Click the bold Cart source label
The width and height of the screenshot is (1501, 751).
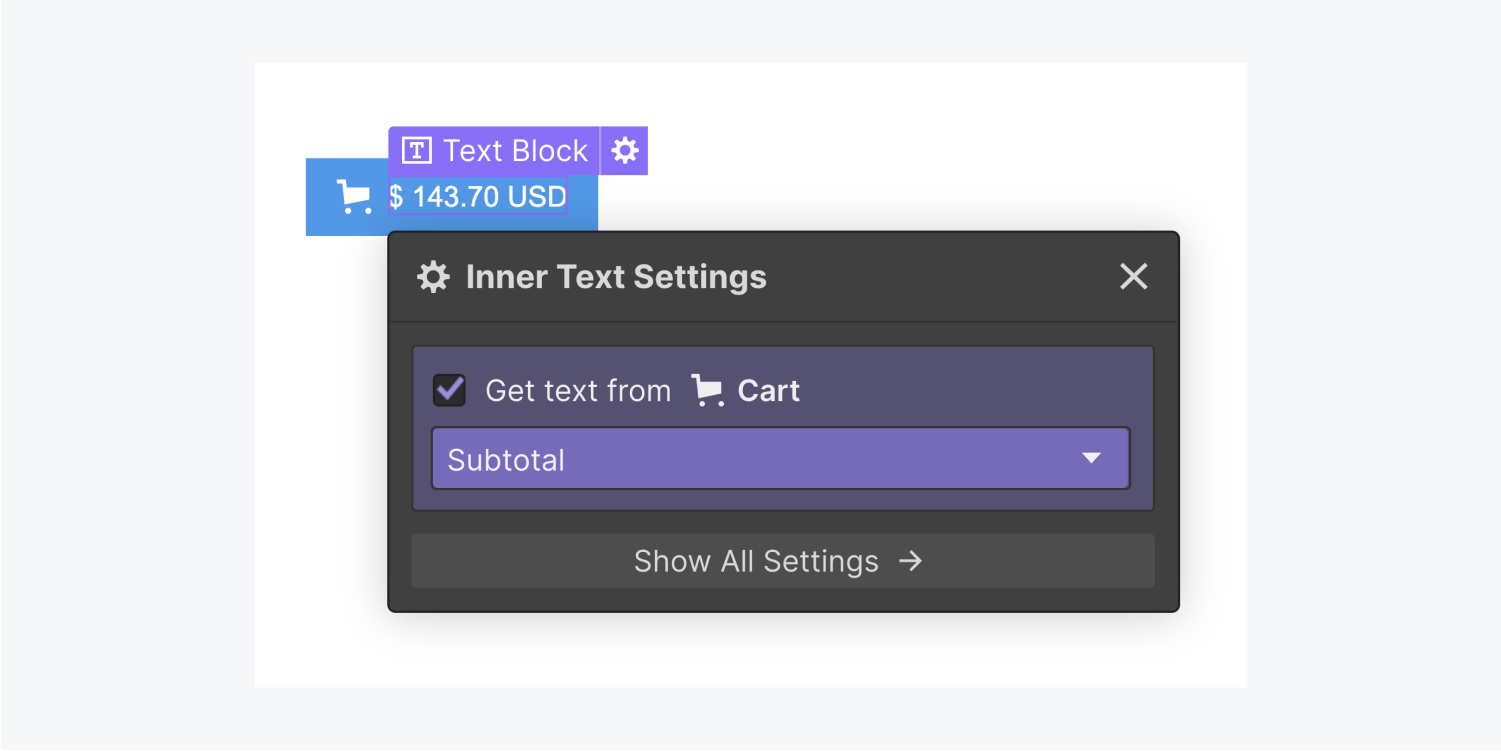[768, 390]
